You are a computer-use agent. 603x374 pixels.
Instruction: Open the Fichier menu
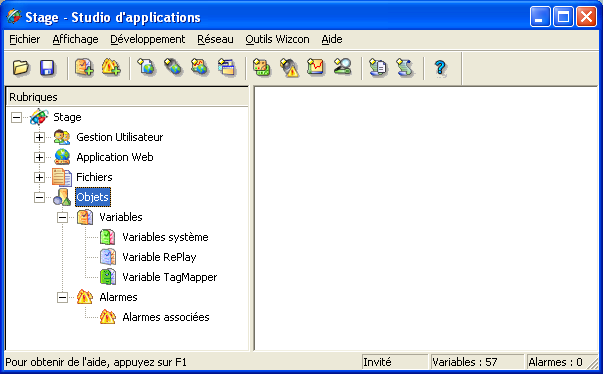25,39
